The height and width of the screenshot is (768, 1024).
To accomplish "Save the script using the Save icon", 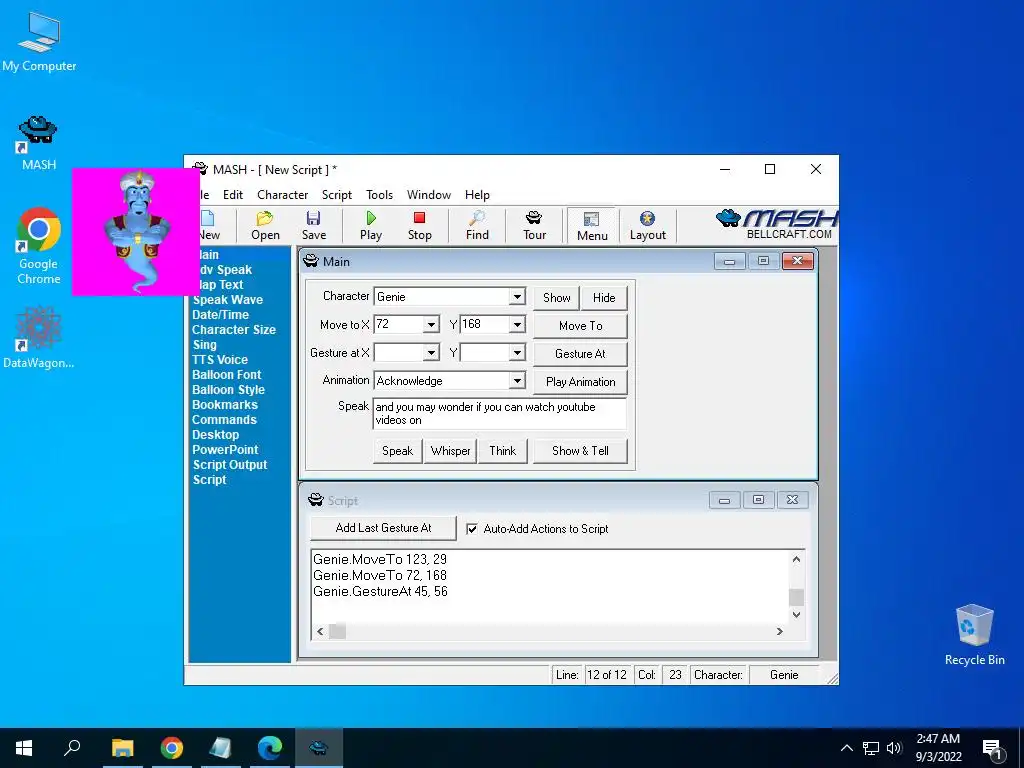I will click(313, 226).
